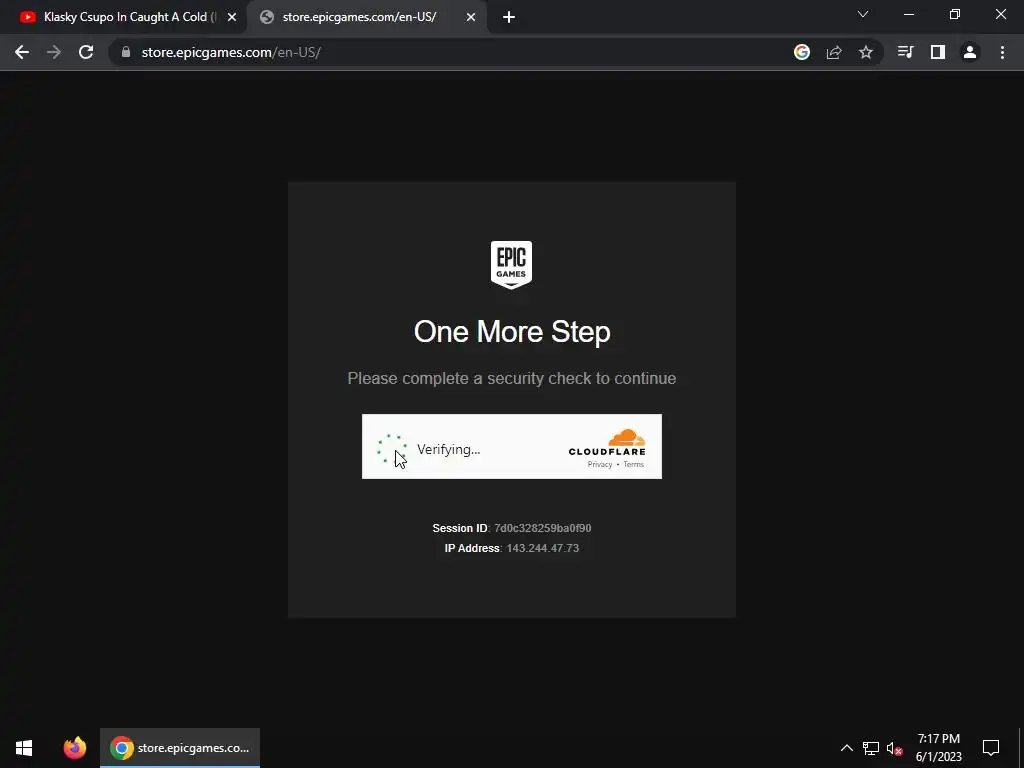1024x768 pixels.
Task: Open Cloudflare Privacy link
Action: coord(600,464)
